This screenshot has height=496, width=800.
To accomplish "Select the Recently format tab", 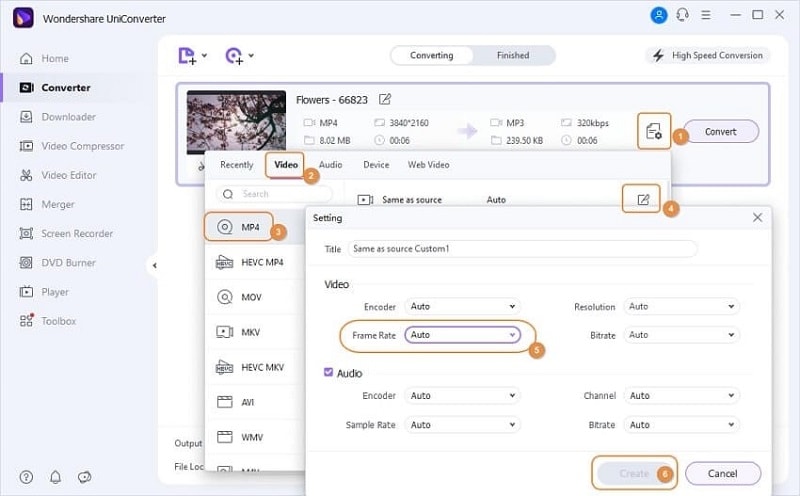I will tap(237, 165).
